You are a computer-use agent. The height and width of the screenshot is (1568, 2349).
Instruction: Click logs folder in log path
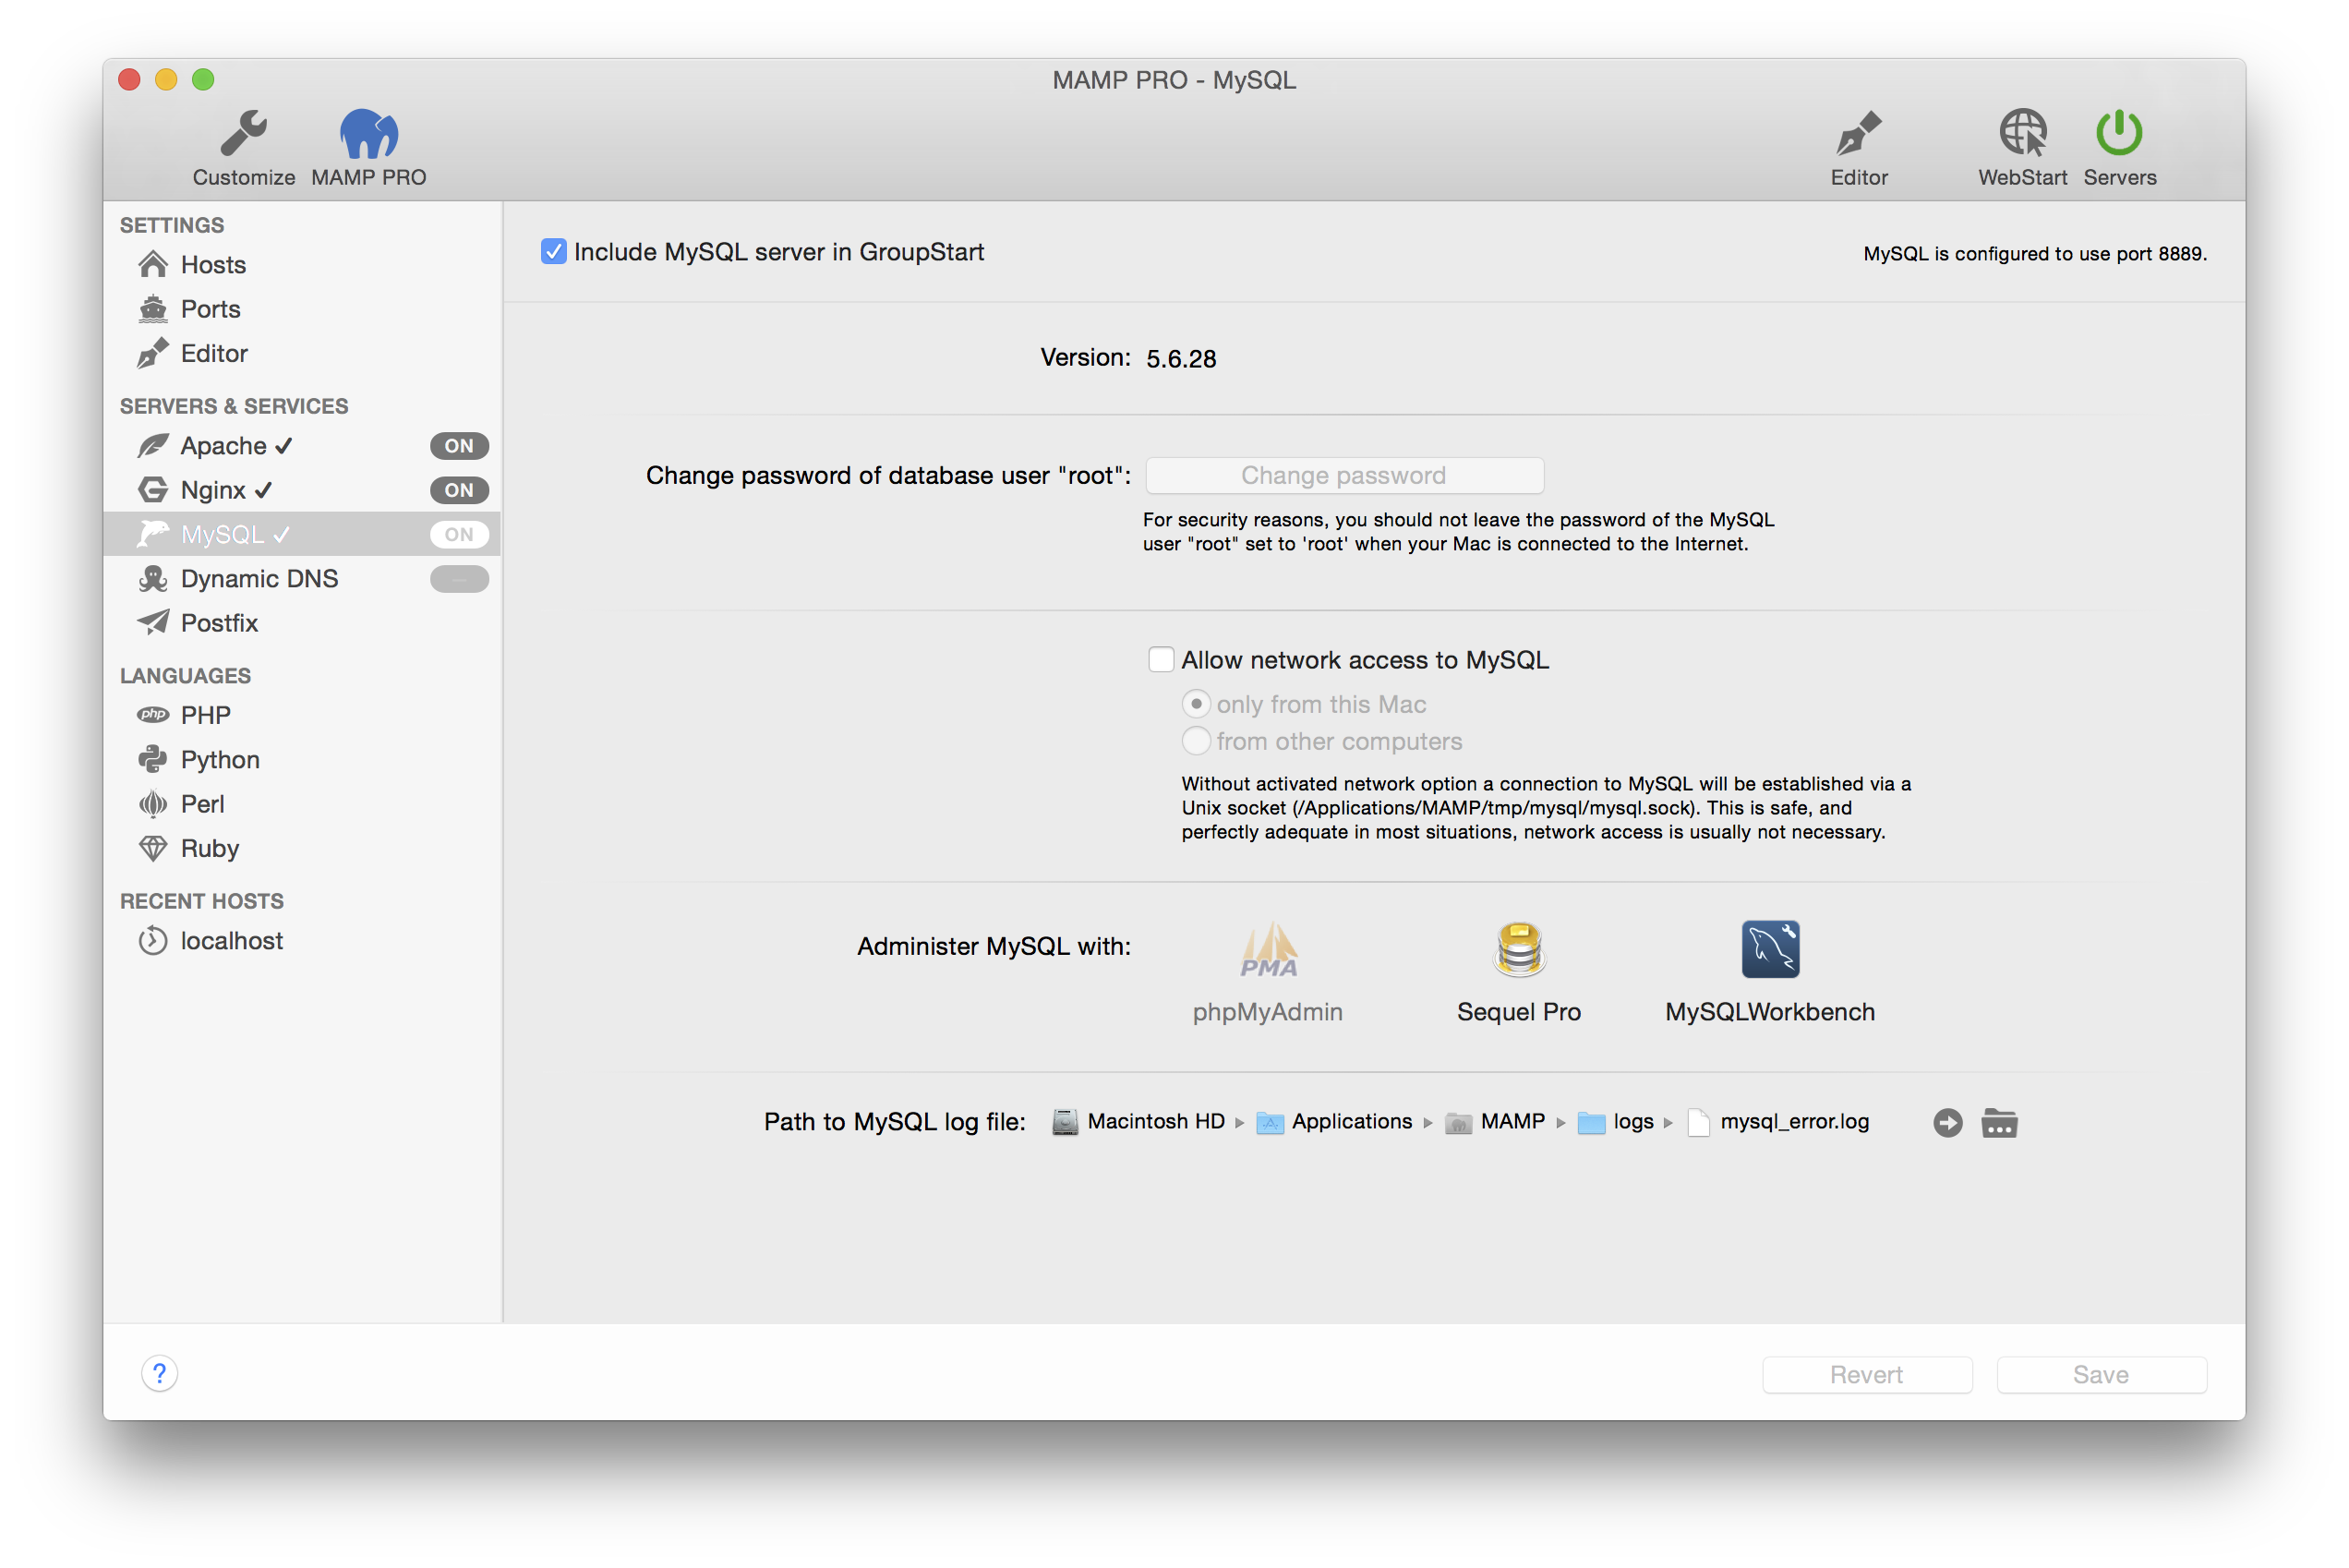[1615, 1122]
